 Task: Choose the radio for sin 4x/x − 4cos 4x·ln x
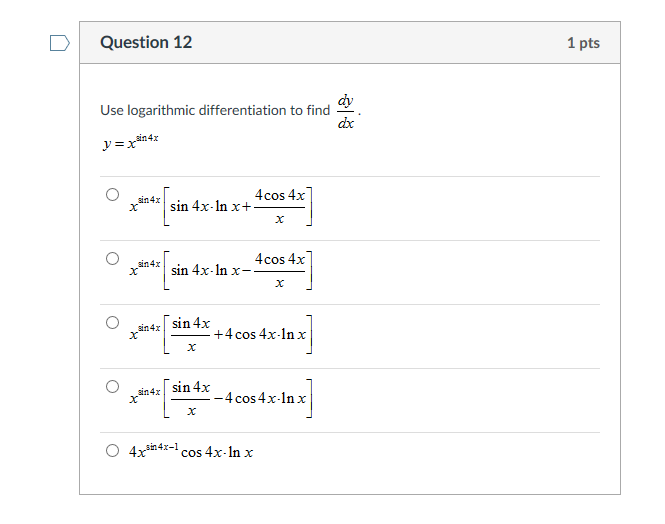114,386
